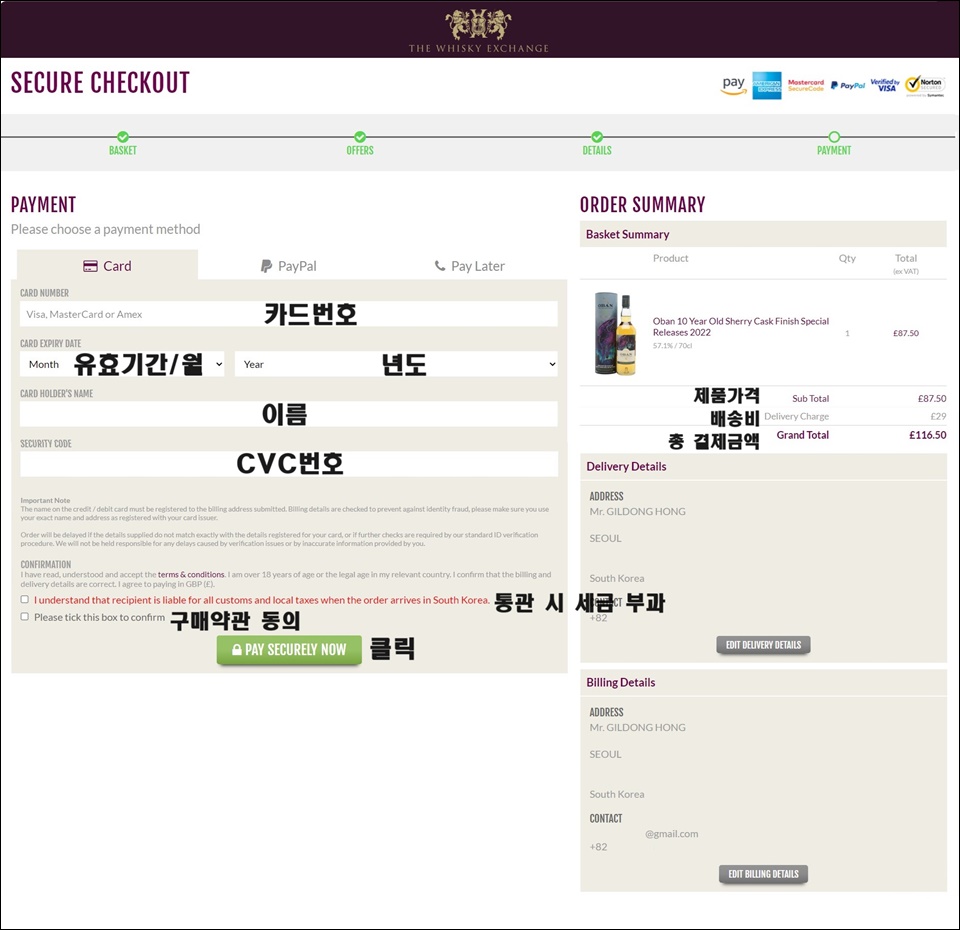
Task: Click the PAYMENT step label
Action: (x=834, y=151)
